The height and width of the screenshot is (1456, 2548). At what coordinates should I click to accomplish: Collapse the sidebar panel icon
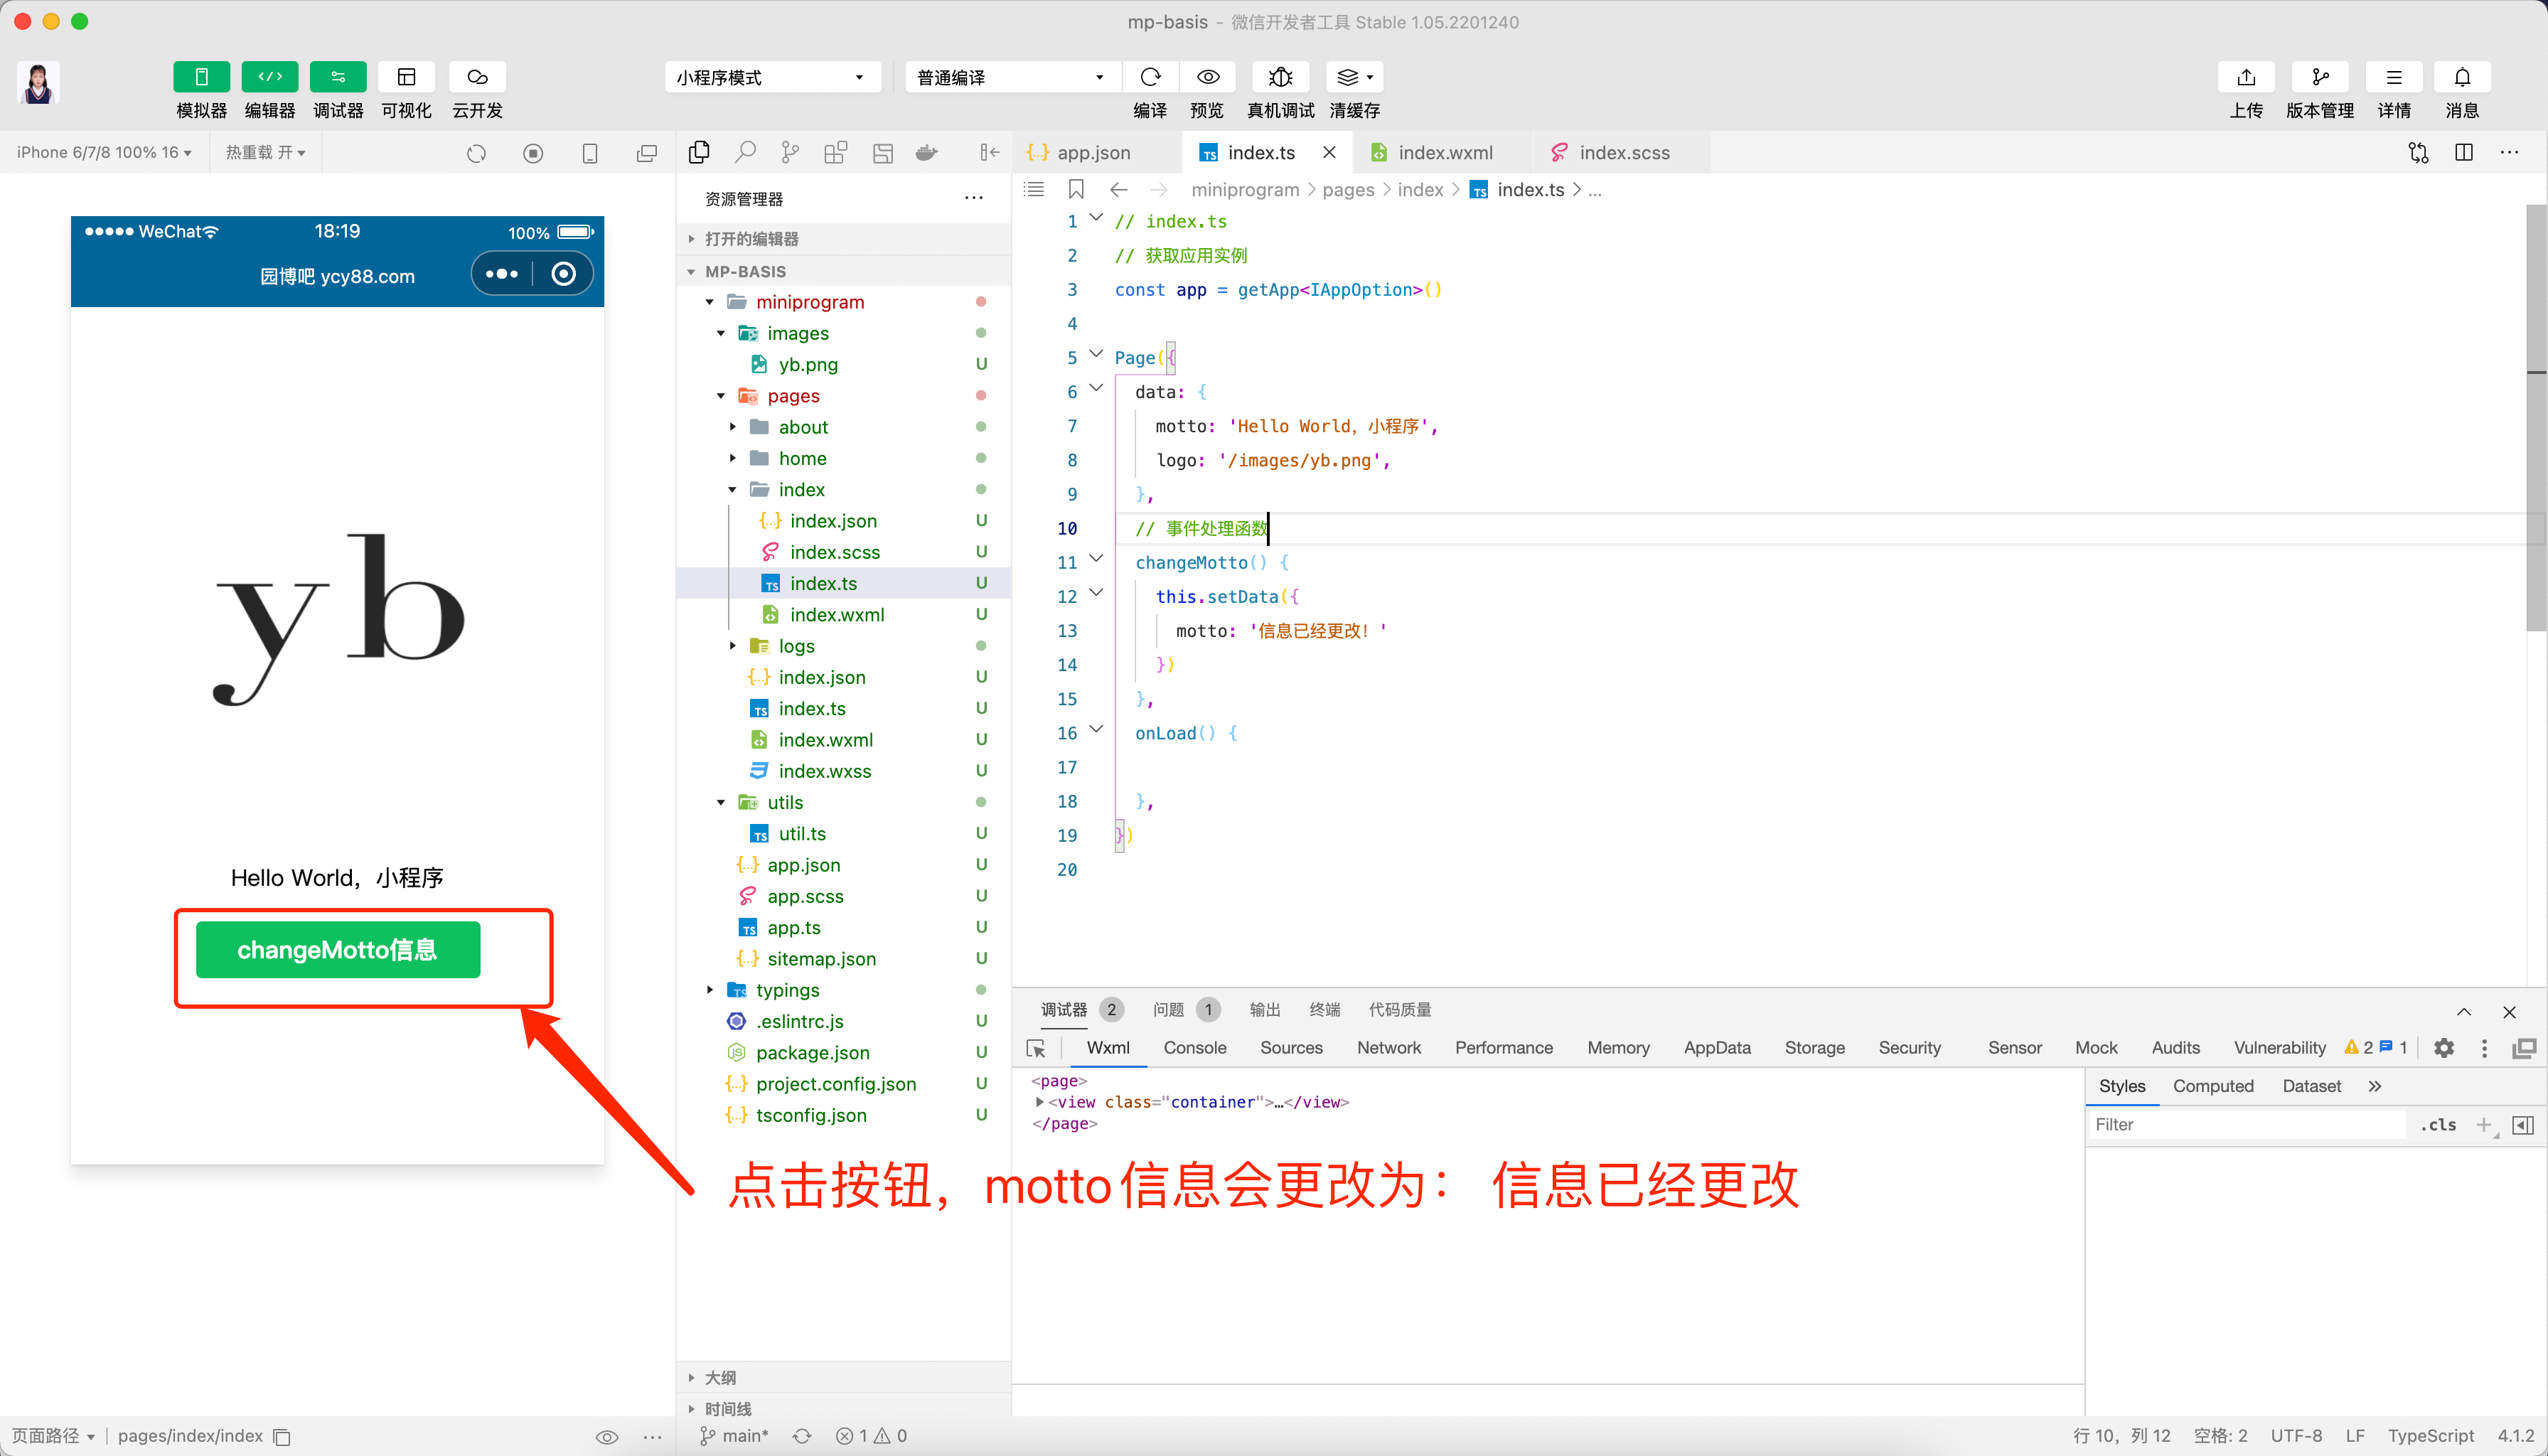989,152
